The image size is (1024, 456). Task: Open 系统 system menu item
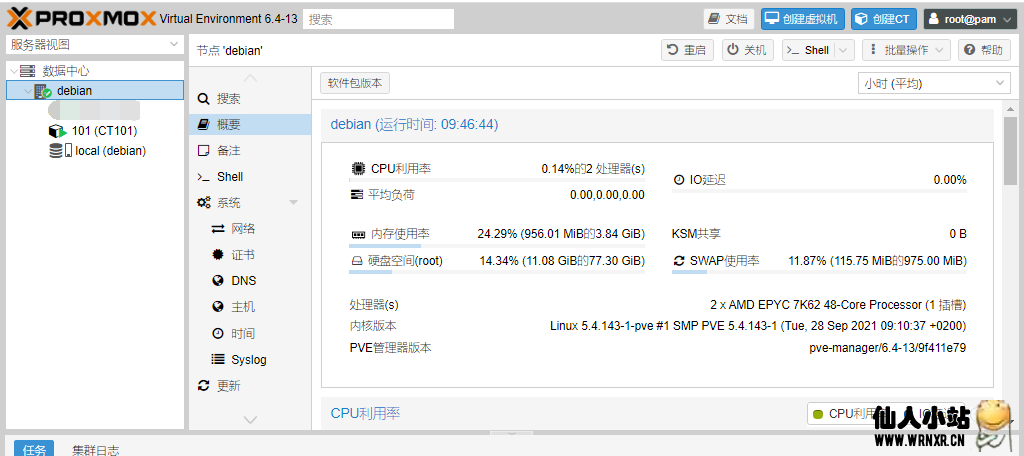[250, 203]
